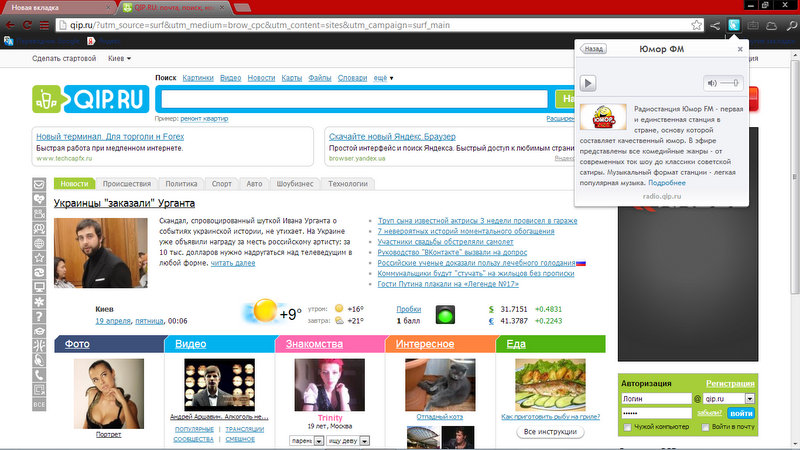This screenshot has height=450, width=800.
Task: Open the globe icon in left sidebar
Action: pyautogui.click(x=39, y=243)
